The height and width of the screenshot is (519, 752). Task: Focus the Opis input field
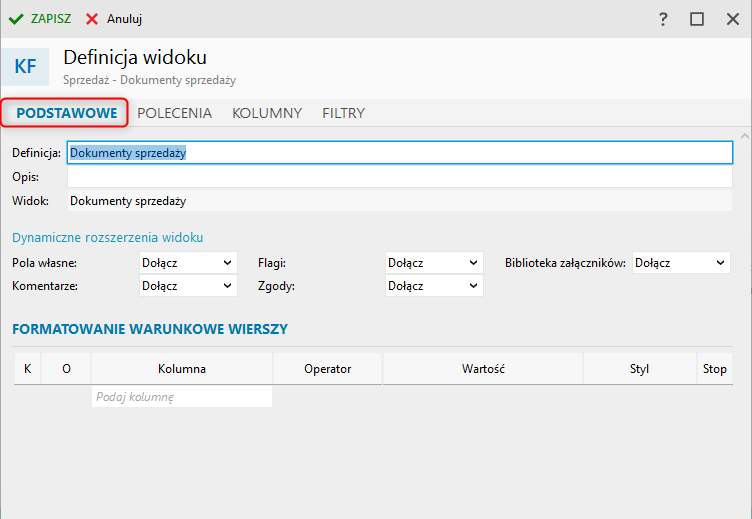tap(400, 177)
